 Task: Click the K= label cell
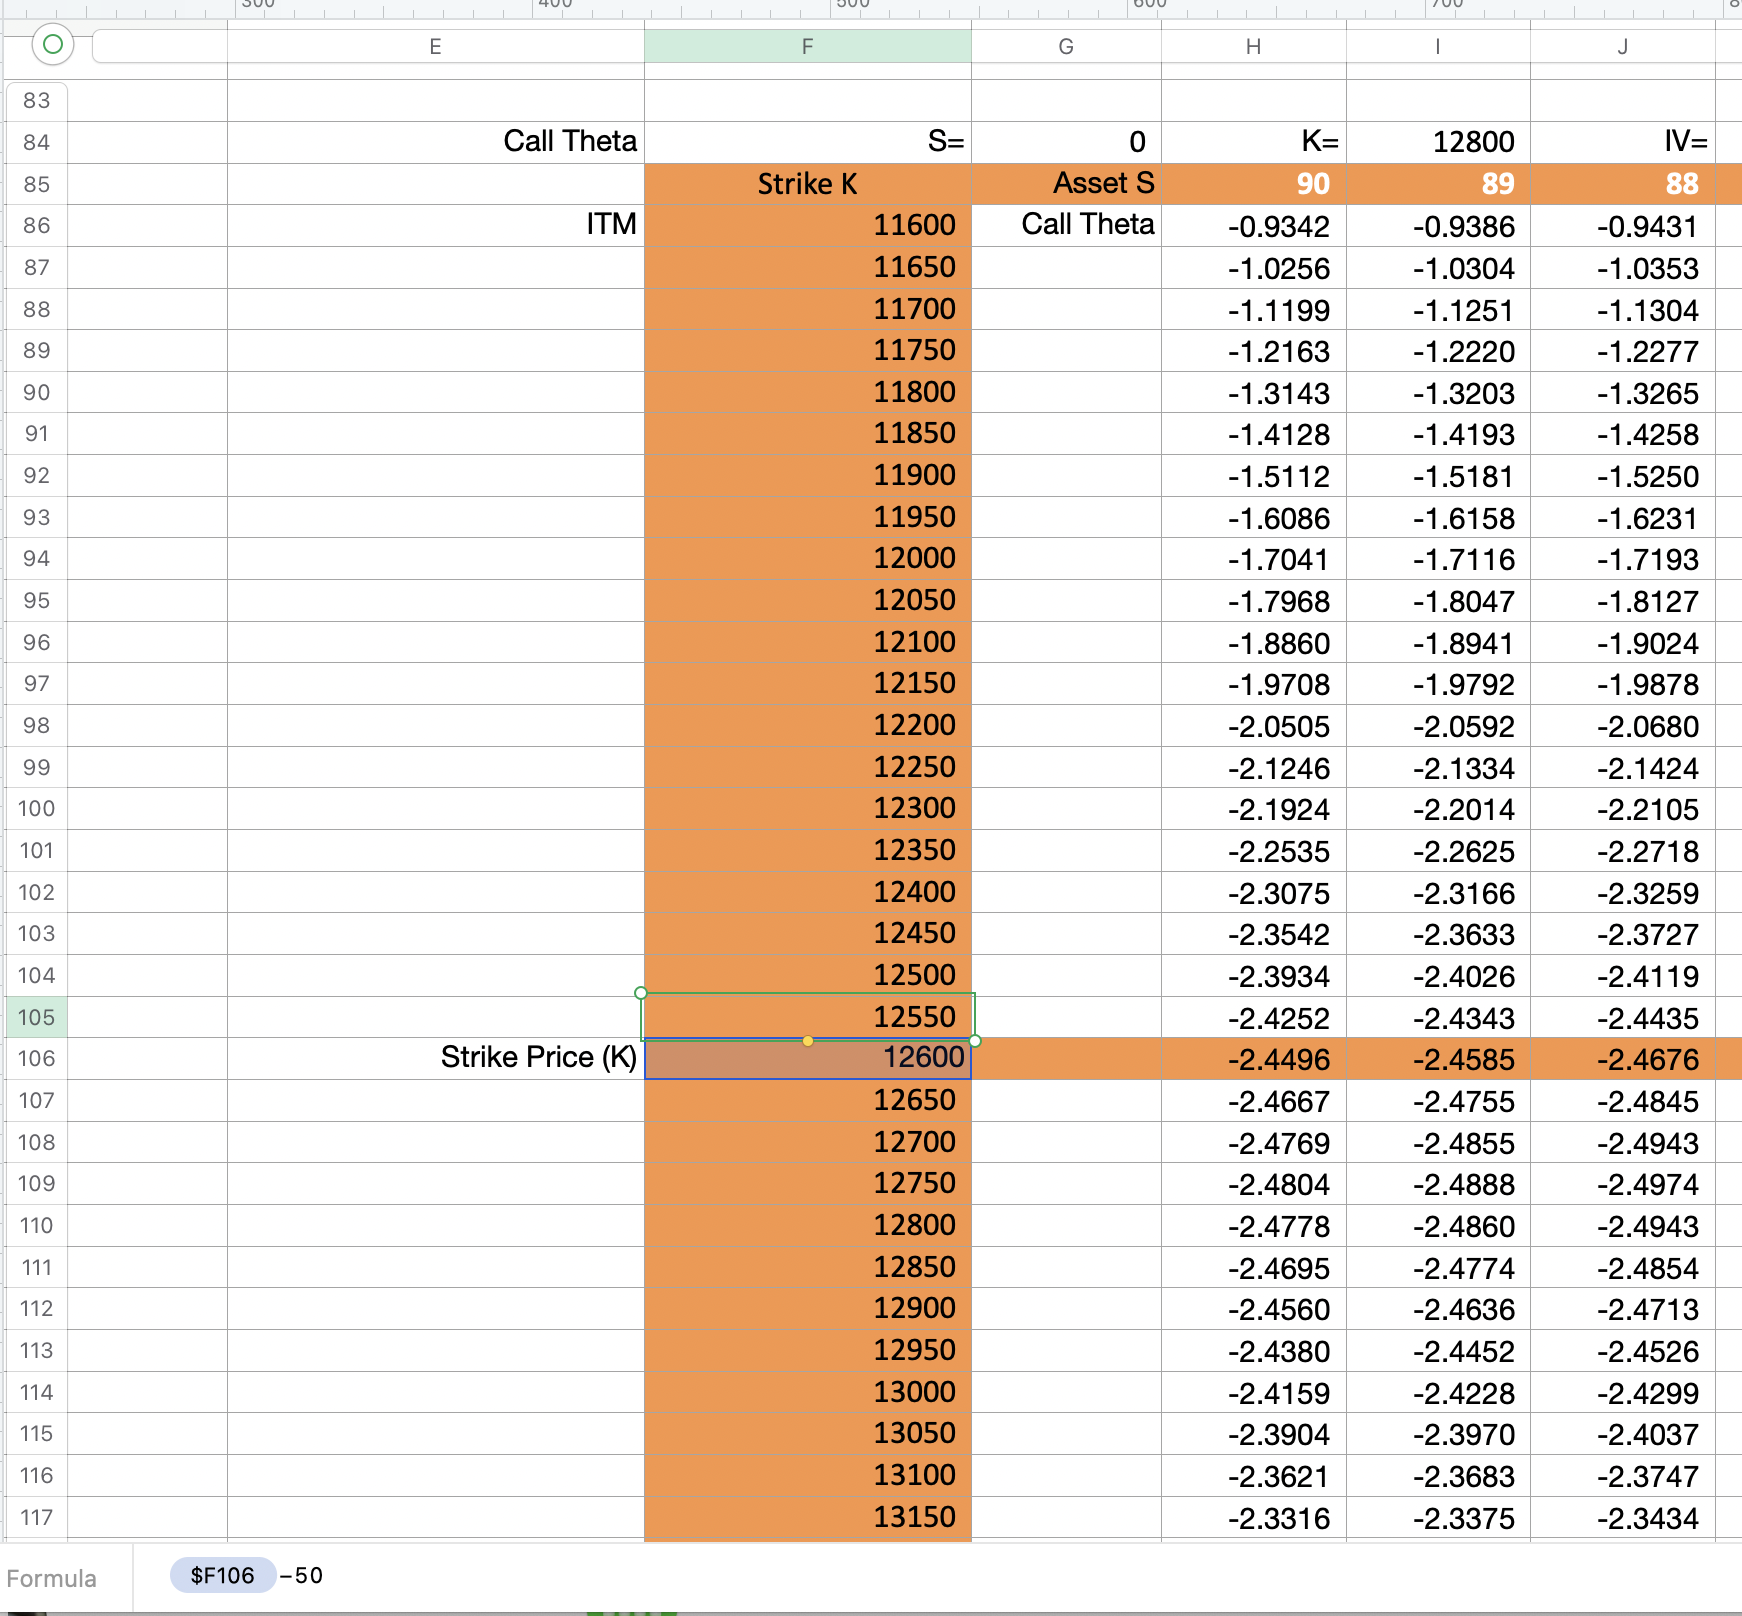pos(1253,142)
